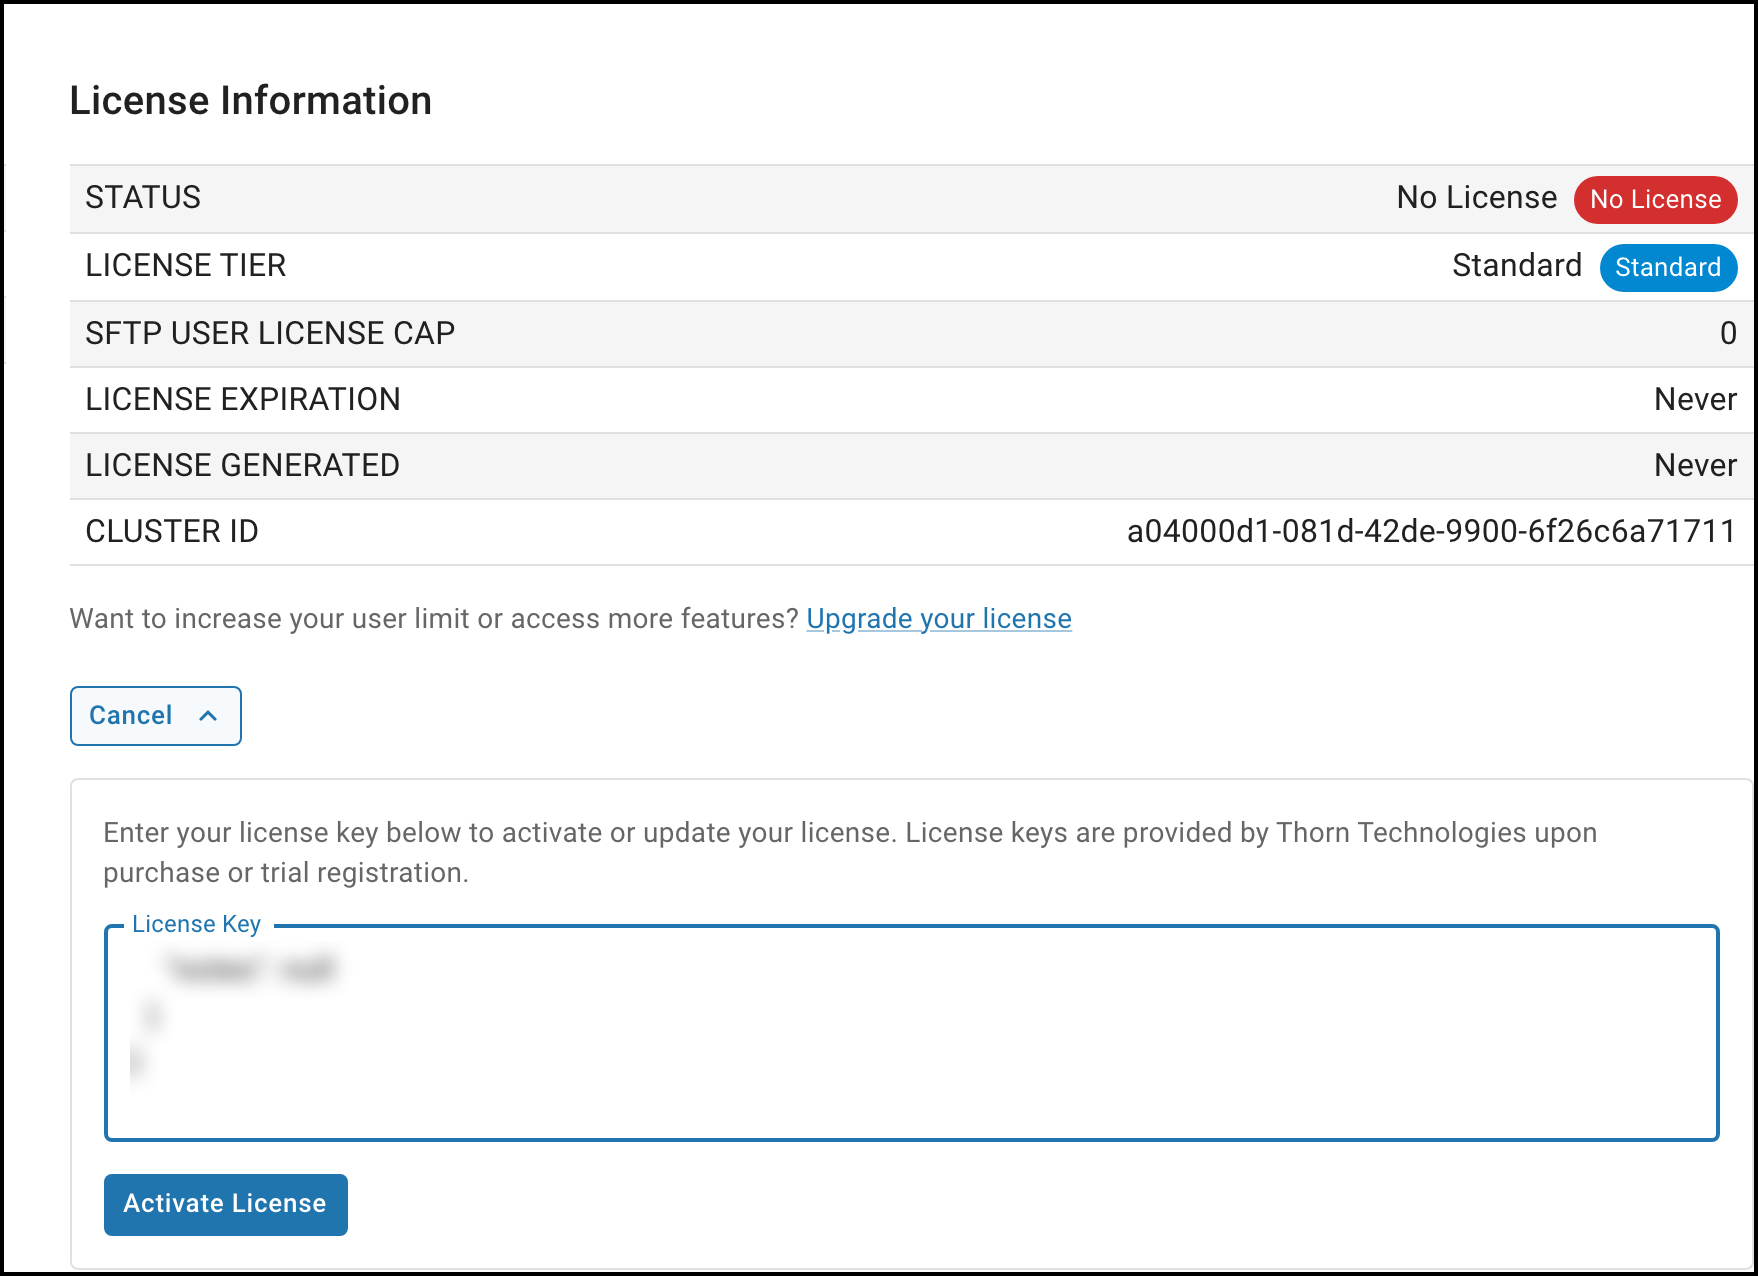This screenshot has height=1276, width=1758.
Task: Click the blue Standard tier badge
Action: tap(1668, 267)
